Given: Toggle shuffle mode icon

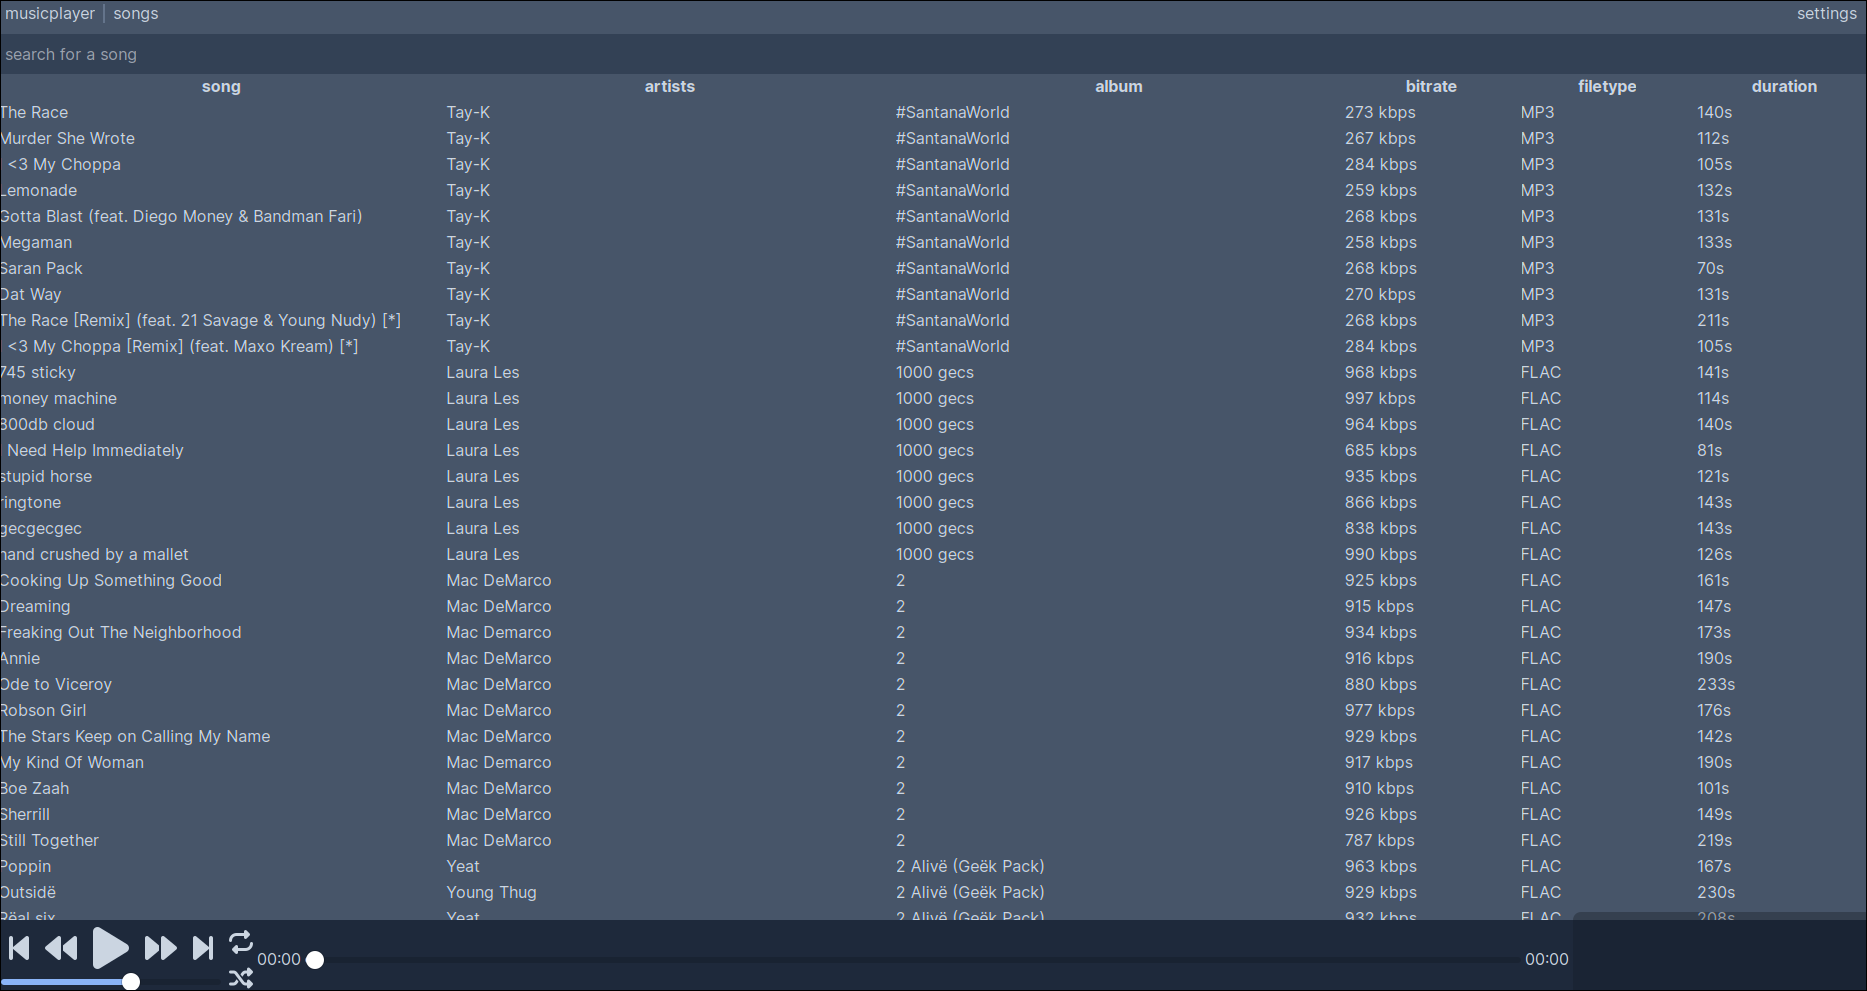Looking at the screenshot, I should tap(241, 978).
